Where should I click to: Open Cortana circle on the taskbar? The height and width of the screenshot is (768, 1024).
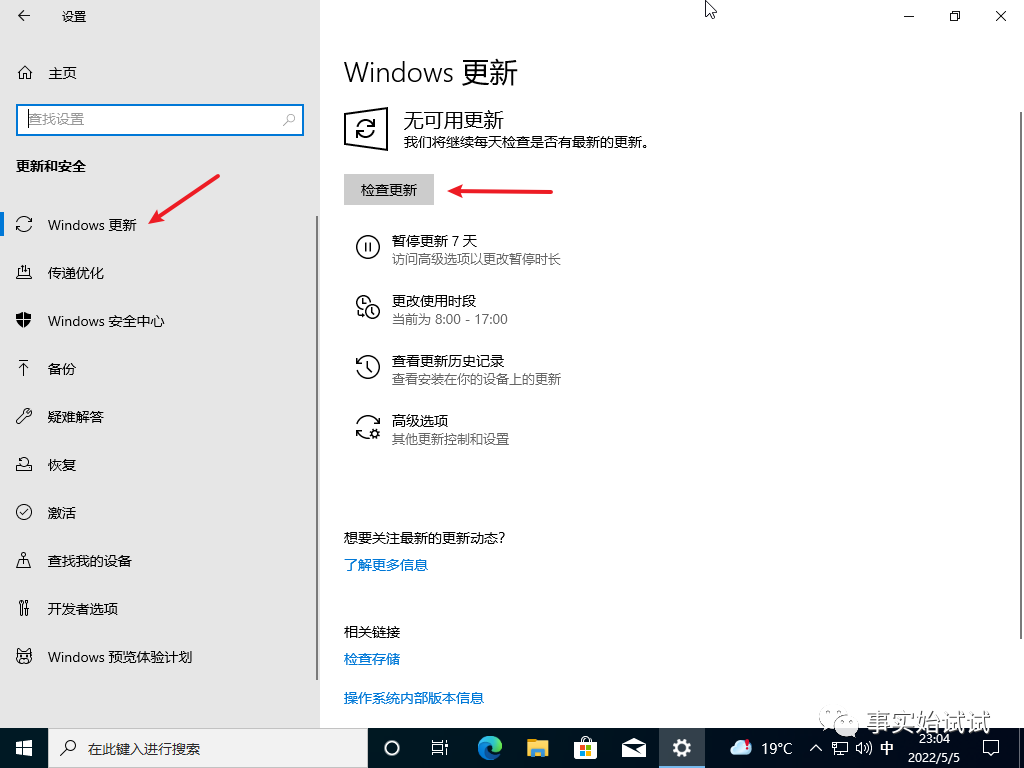(x=392, y=748)
